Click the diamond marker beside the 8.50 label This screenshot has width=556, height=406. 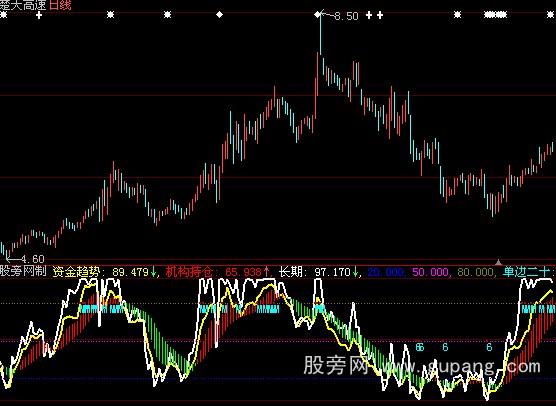[318, 15]
